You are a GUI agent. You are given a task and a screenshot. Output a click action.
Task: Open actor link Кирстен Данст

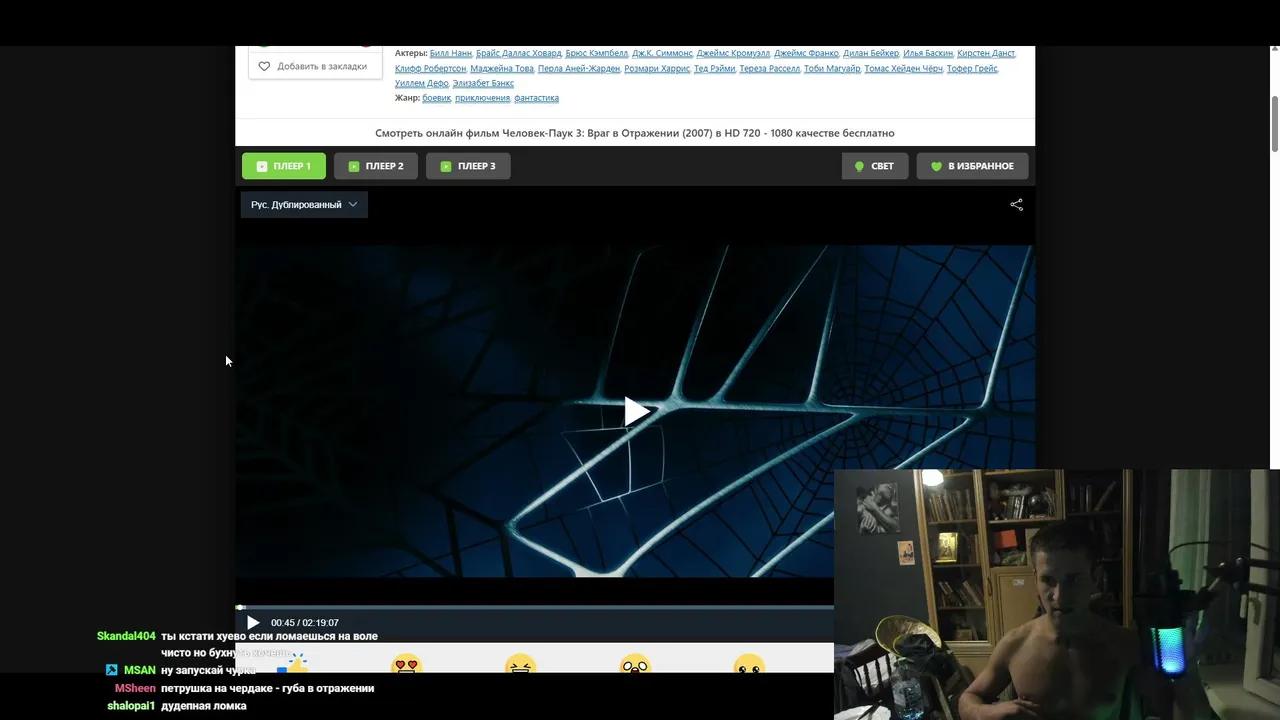[986, 53]
